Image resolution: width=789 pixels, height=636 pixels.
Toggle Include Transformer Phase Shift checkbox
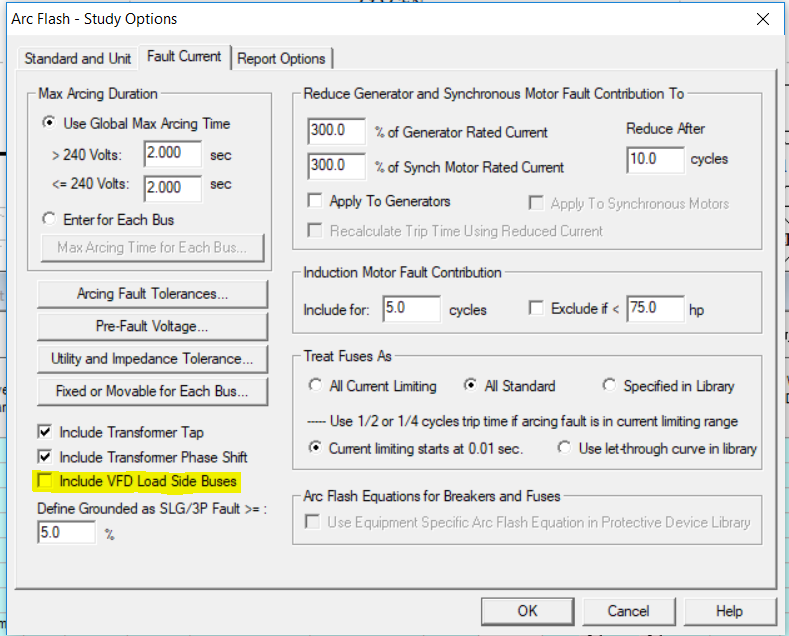[45, 457]
